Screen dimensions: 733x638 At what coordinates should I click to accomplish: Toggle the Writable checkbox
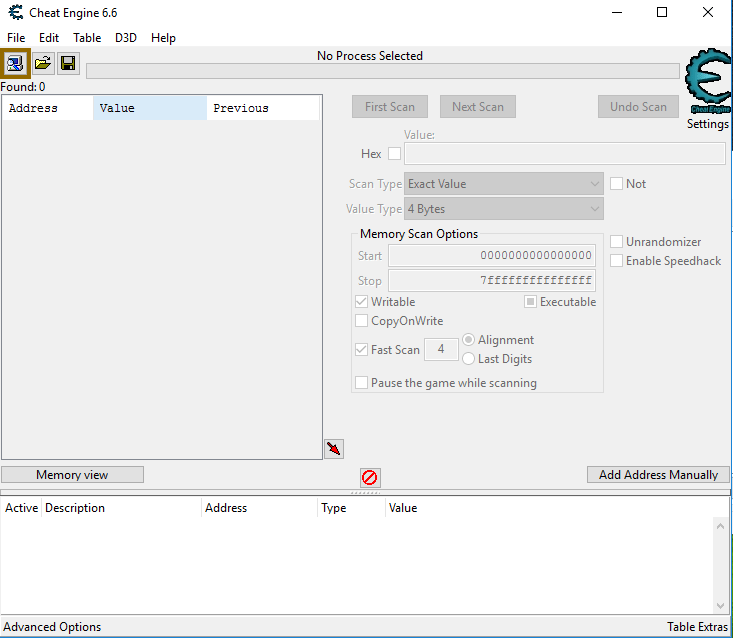click(361, 302)
